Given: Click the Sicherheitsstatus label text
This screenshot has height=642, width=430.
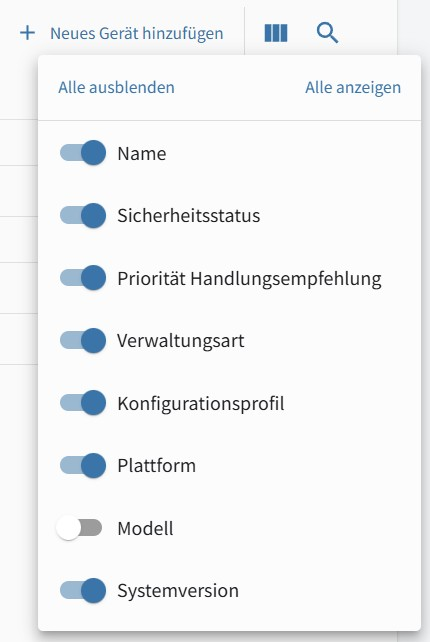Looking at the screenshot, I should [x=188, y=215].
